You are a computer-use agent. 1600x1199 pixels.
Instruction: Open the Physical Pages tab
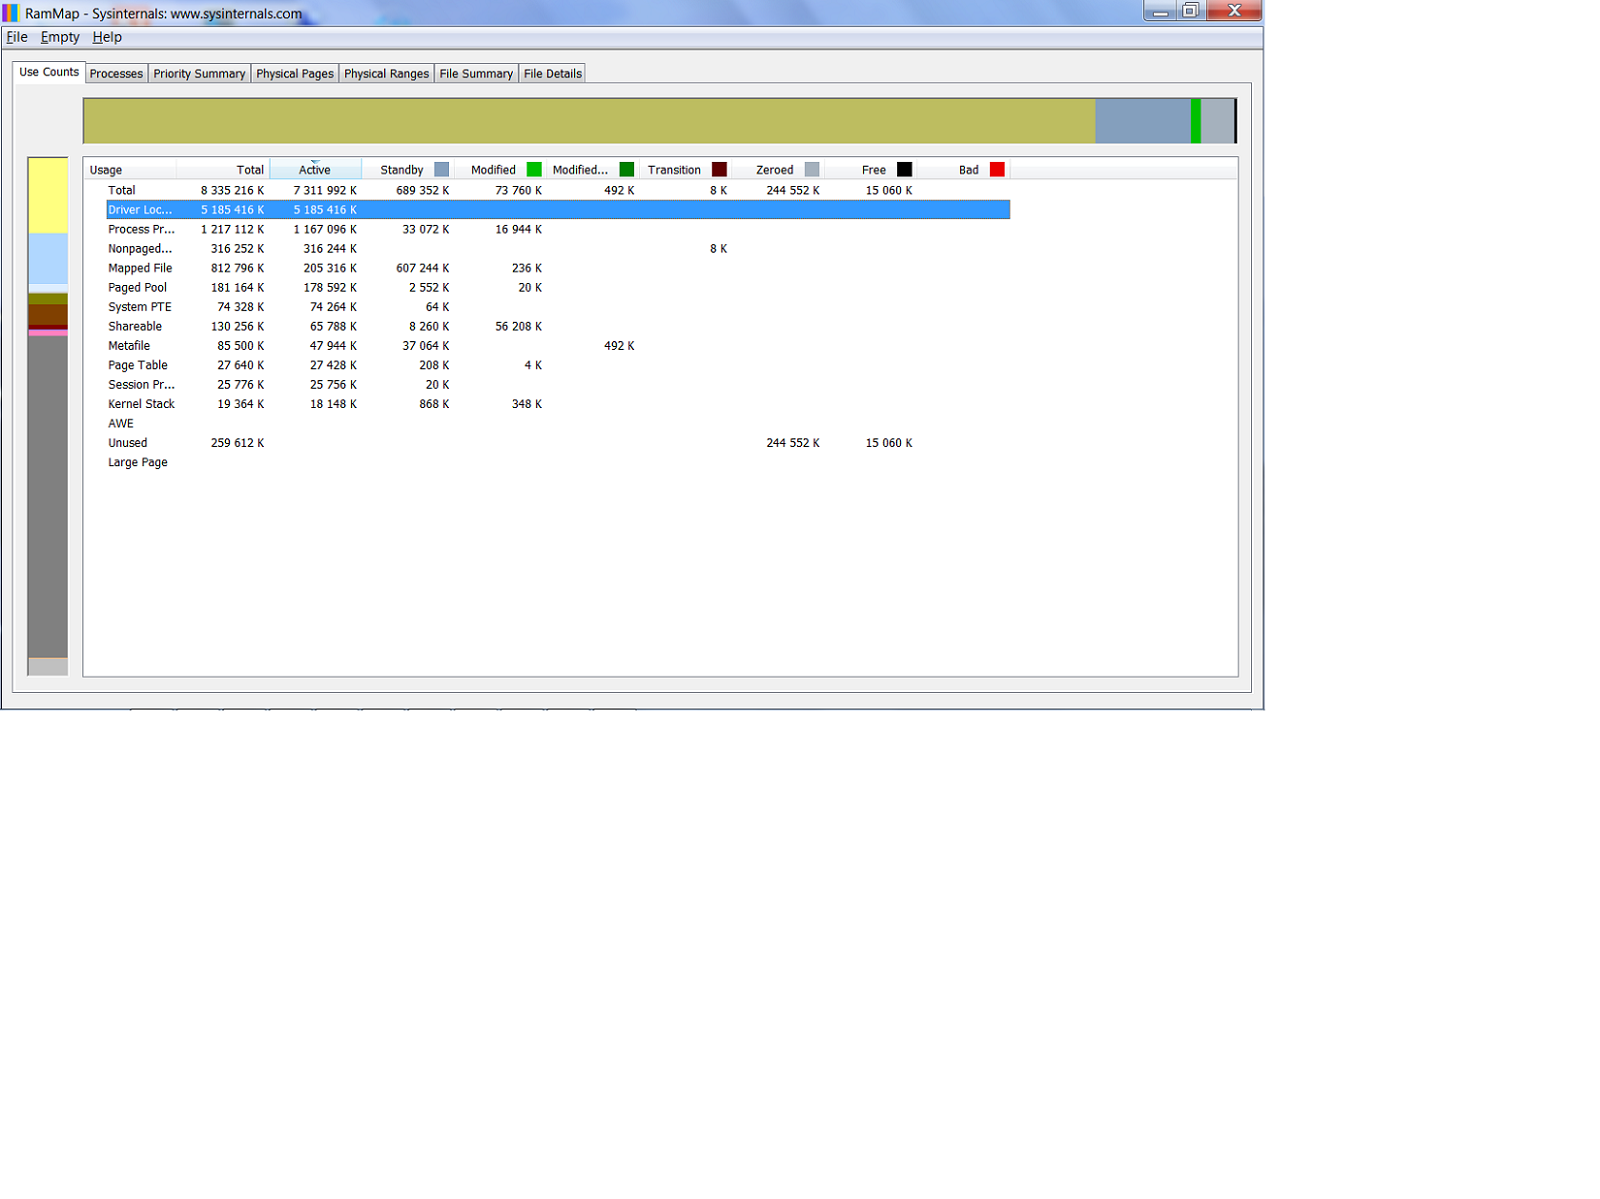click(x=295, y=74)
